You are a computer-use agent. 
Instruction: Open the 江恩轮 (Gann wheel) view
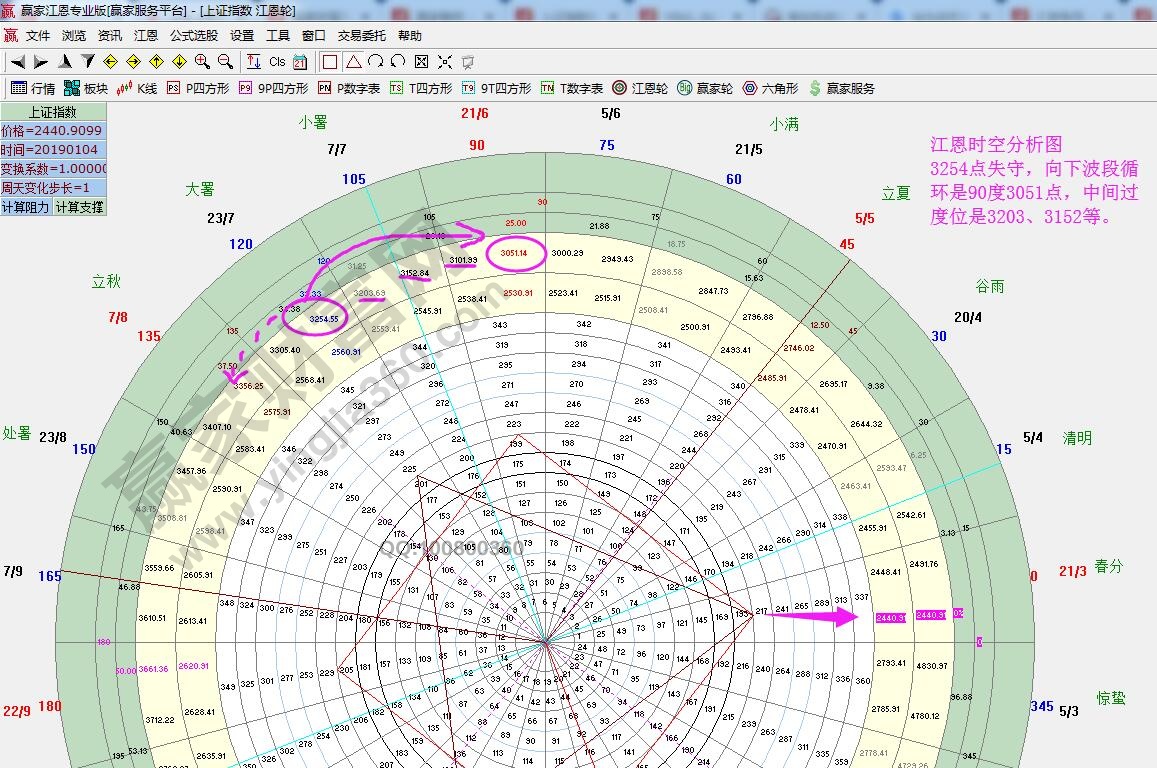point(640,88)
